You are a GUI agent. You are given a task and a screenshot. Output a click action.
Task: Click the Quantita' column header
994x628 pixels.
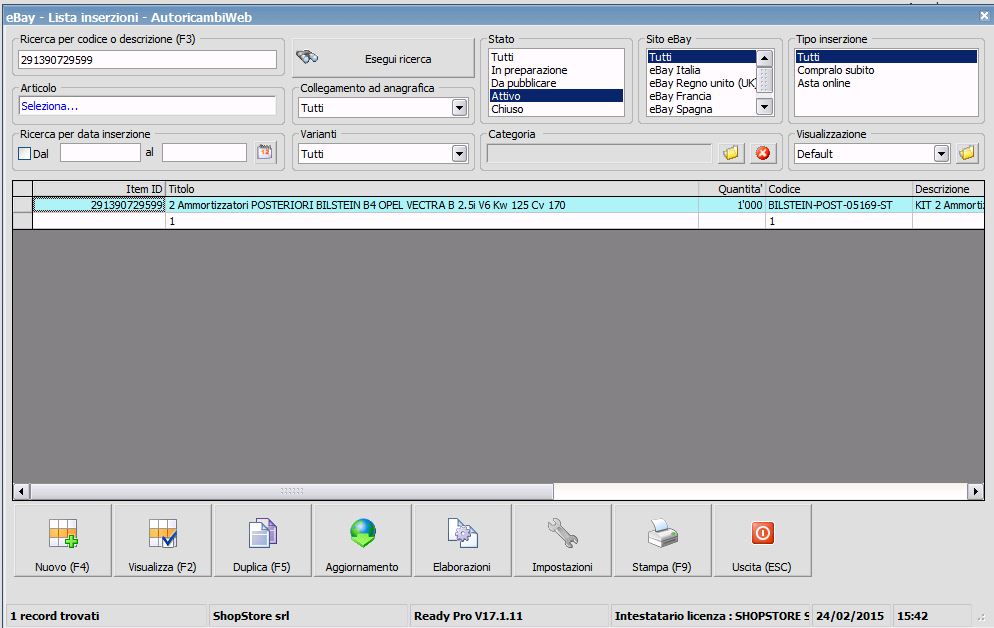732,189
